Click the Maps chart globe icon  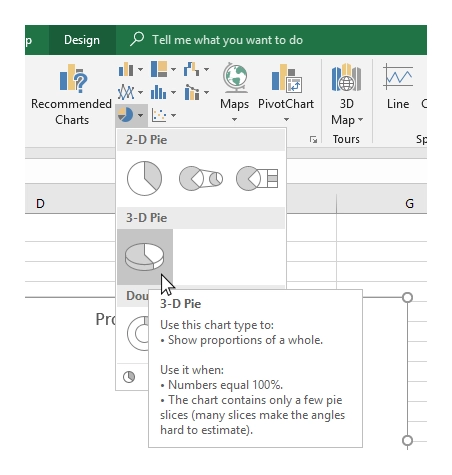coord(235,78)
